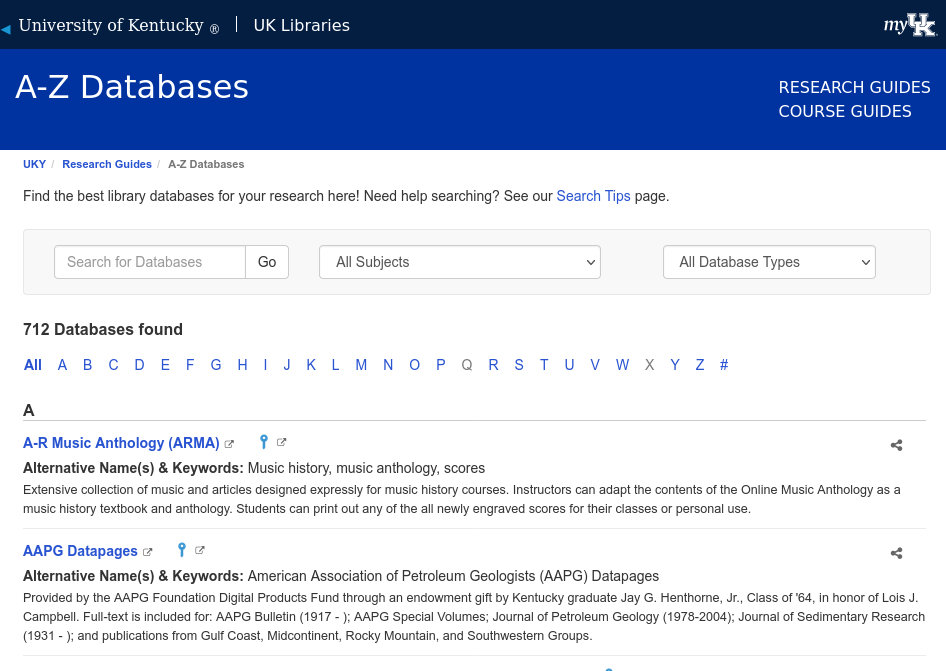
Task: Select the All letter filter
Action: (x=33, y=365)
